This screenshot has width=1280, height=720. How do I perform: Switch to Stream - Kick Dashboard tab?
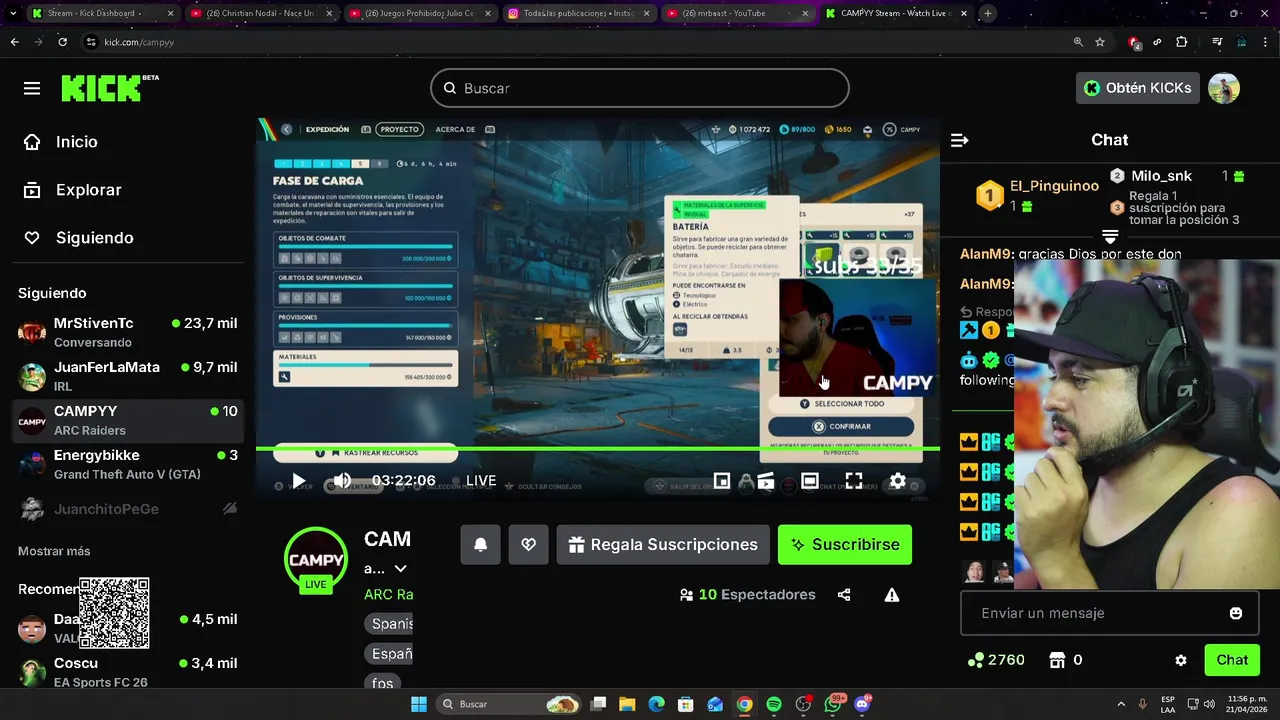[101, 13]
